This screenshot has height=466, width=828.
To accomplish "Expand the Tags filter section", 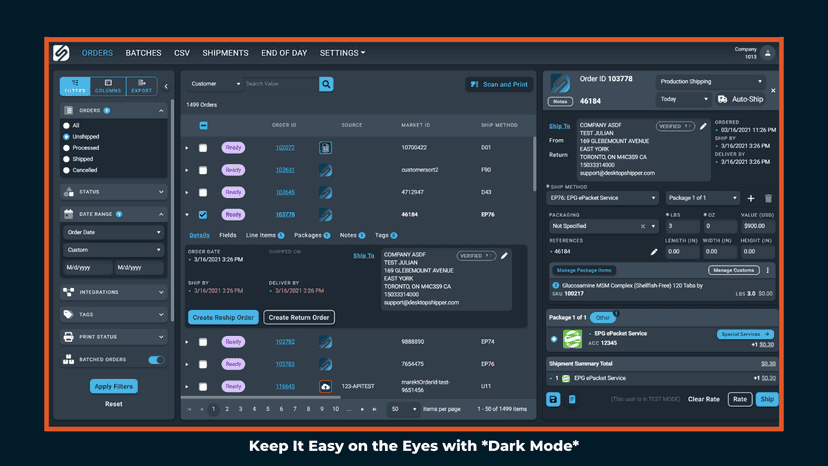I will tap(114, 314).
